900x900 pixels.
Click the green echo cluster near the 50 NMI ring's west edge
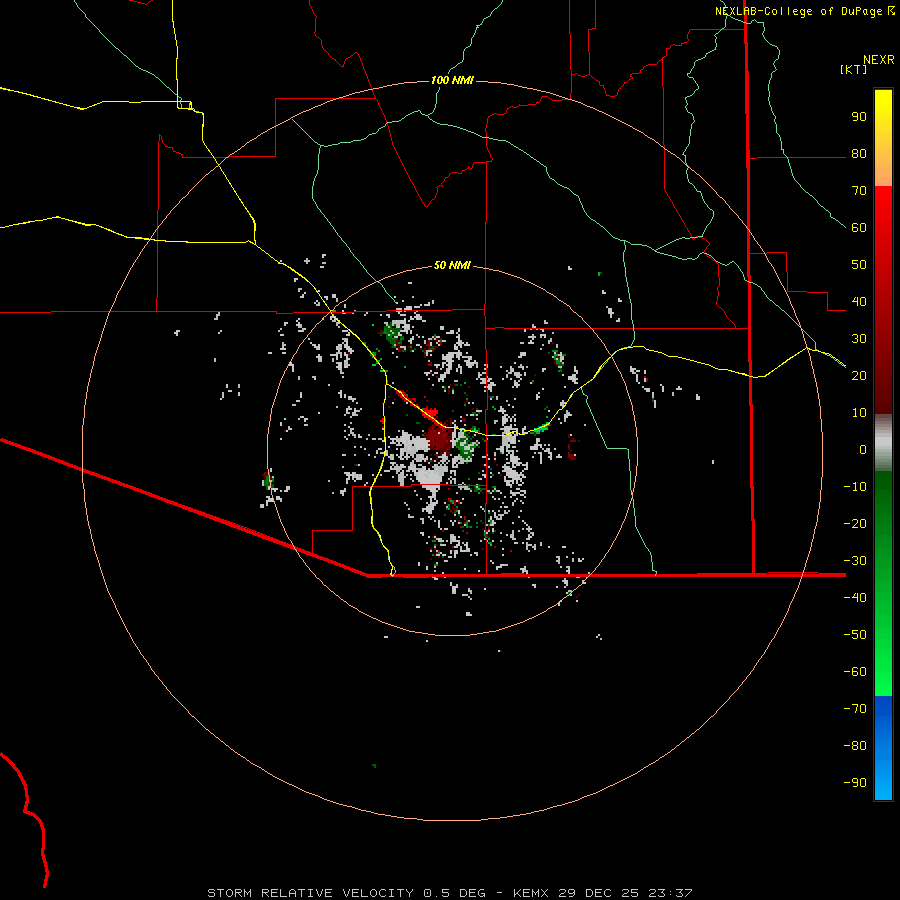point(267,480)
